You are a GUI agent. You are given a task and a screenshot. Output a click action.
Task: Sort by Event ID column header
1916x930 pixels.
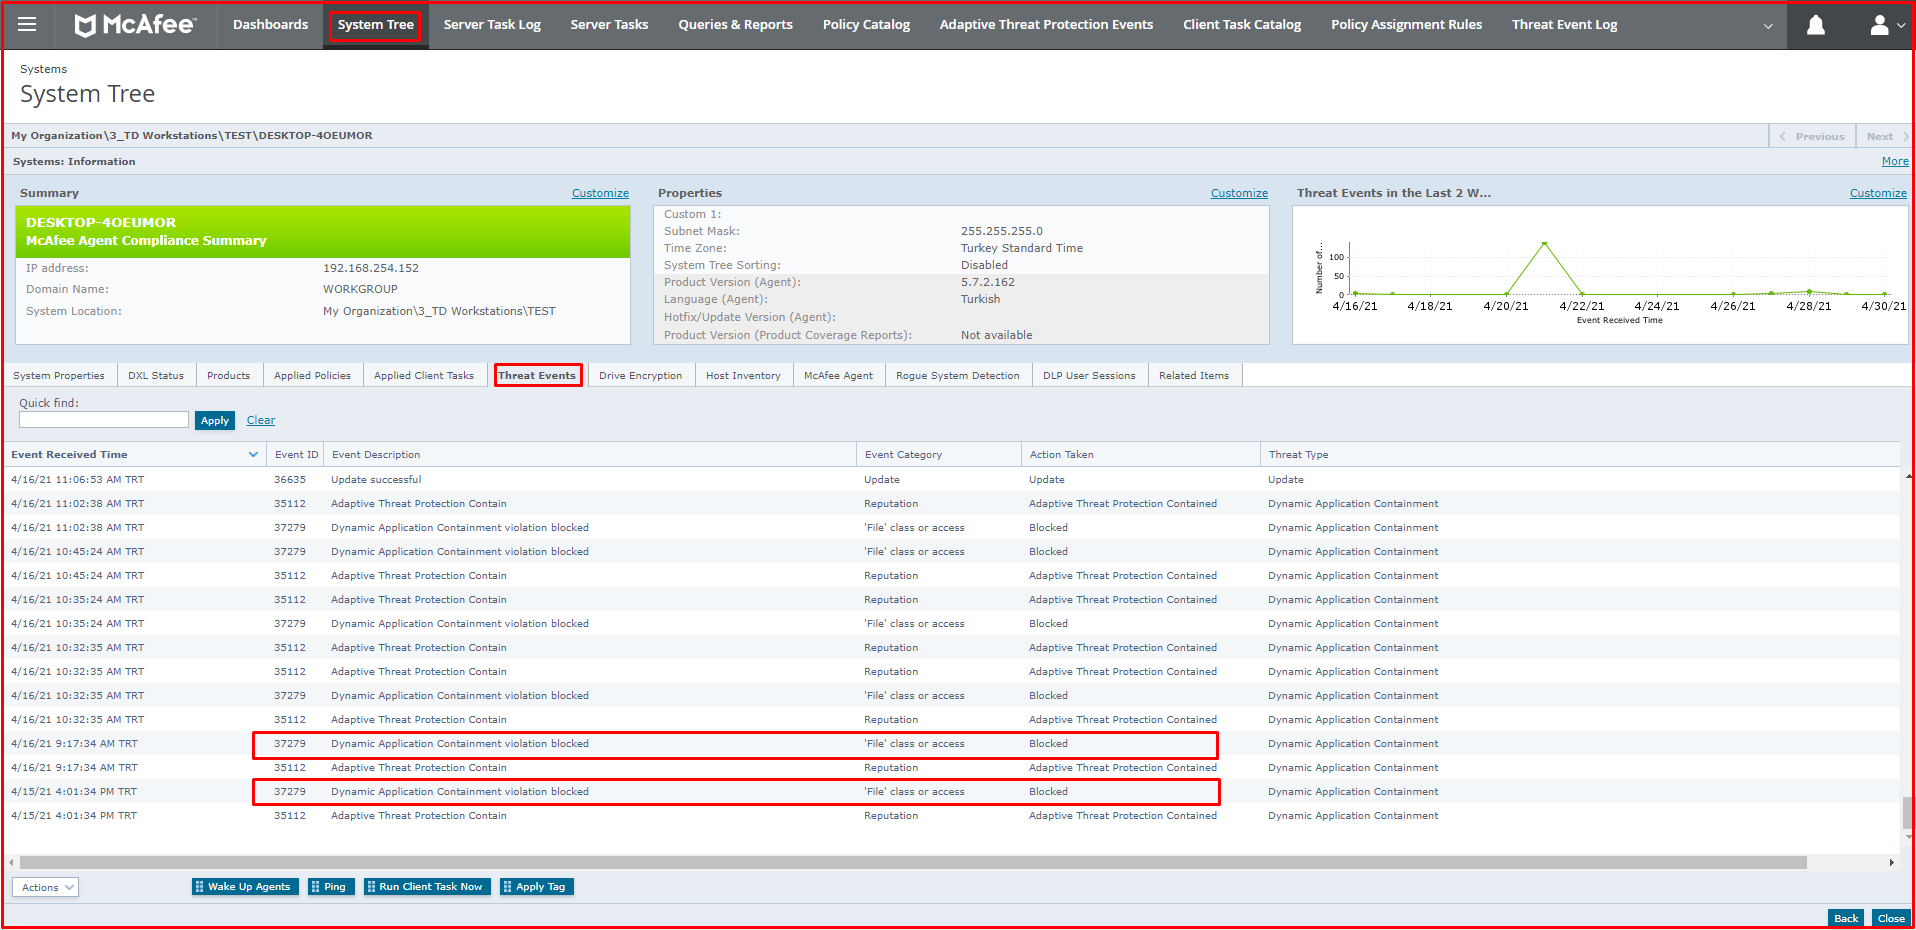296,454
